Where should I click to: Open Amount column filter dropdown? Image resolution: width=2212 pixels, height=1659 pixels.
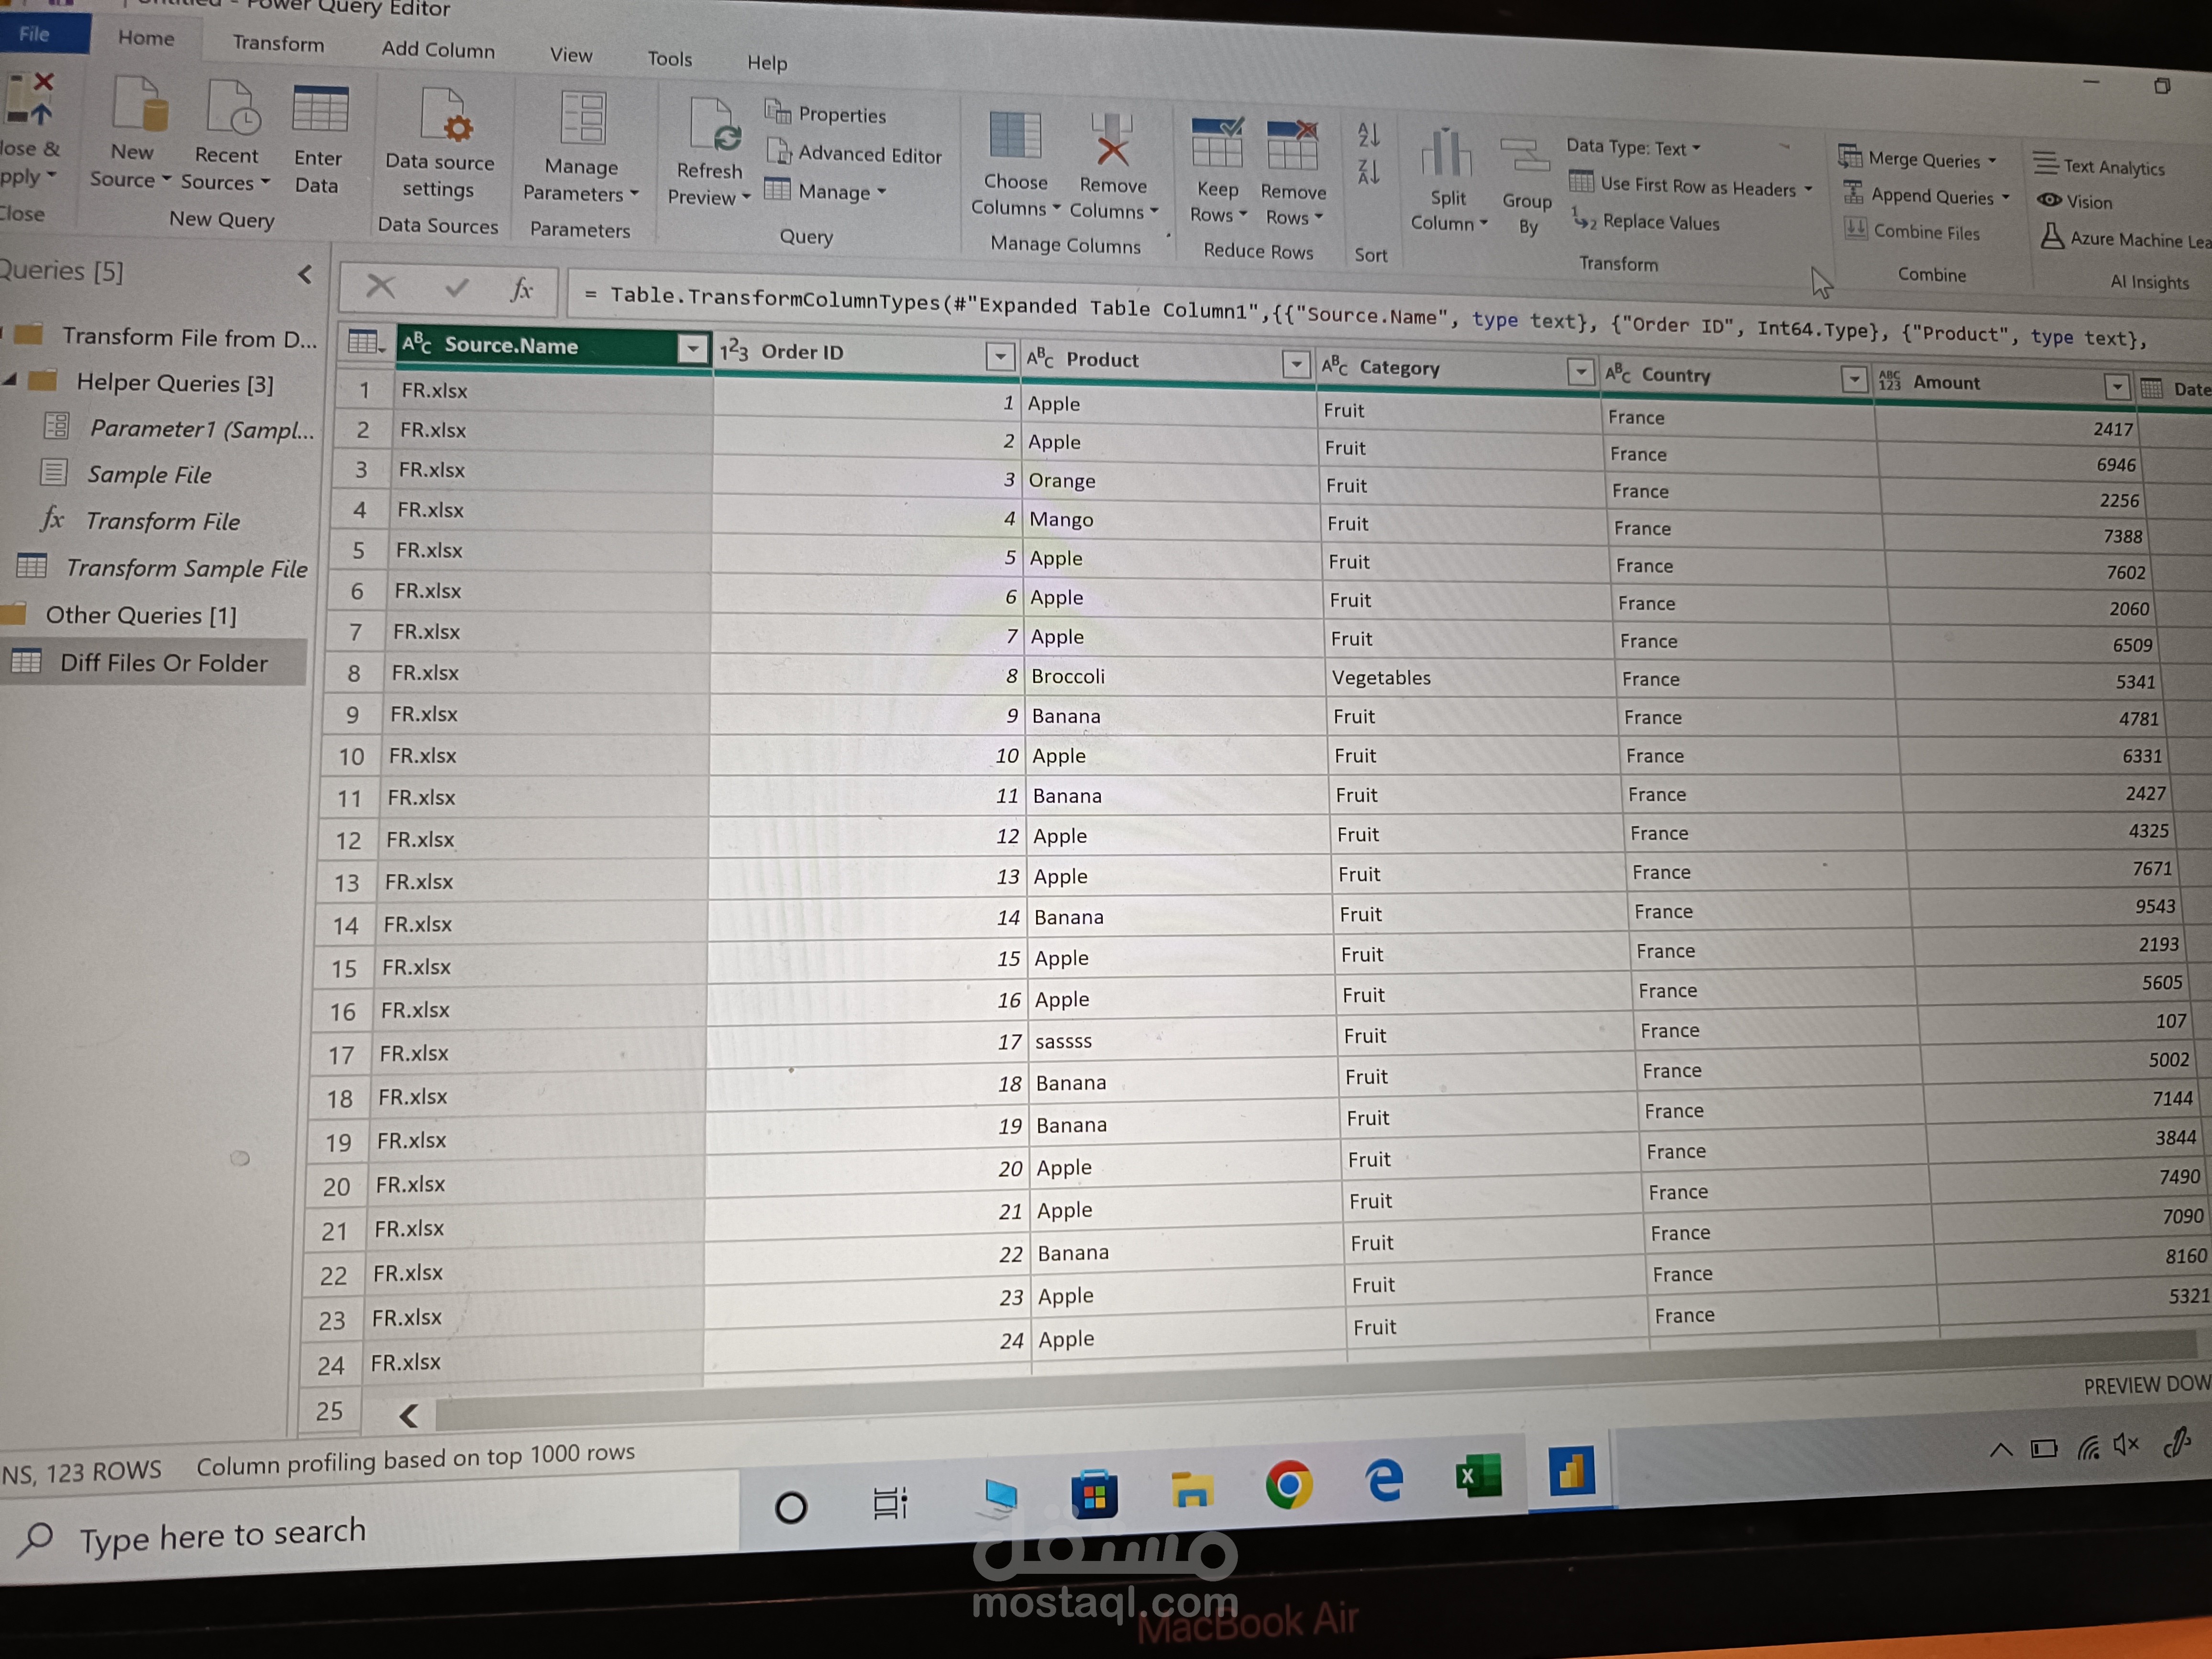2116,386
